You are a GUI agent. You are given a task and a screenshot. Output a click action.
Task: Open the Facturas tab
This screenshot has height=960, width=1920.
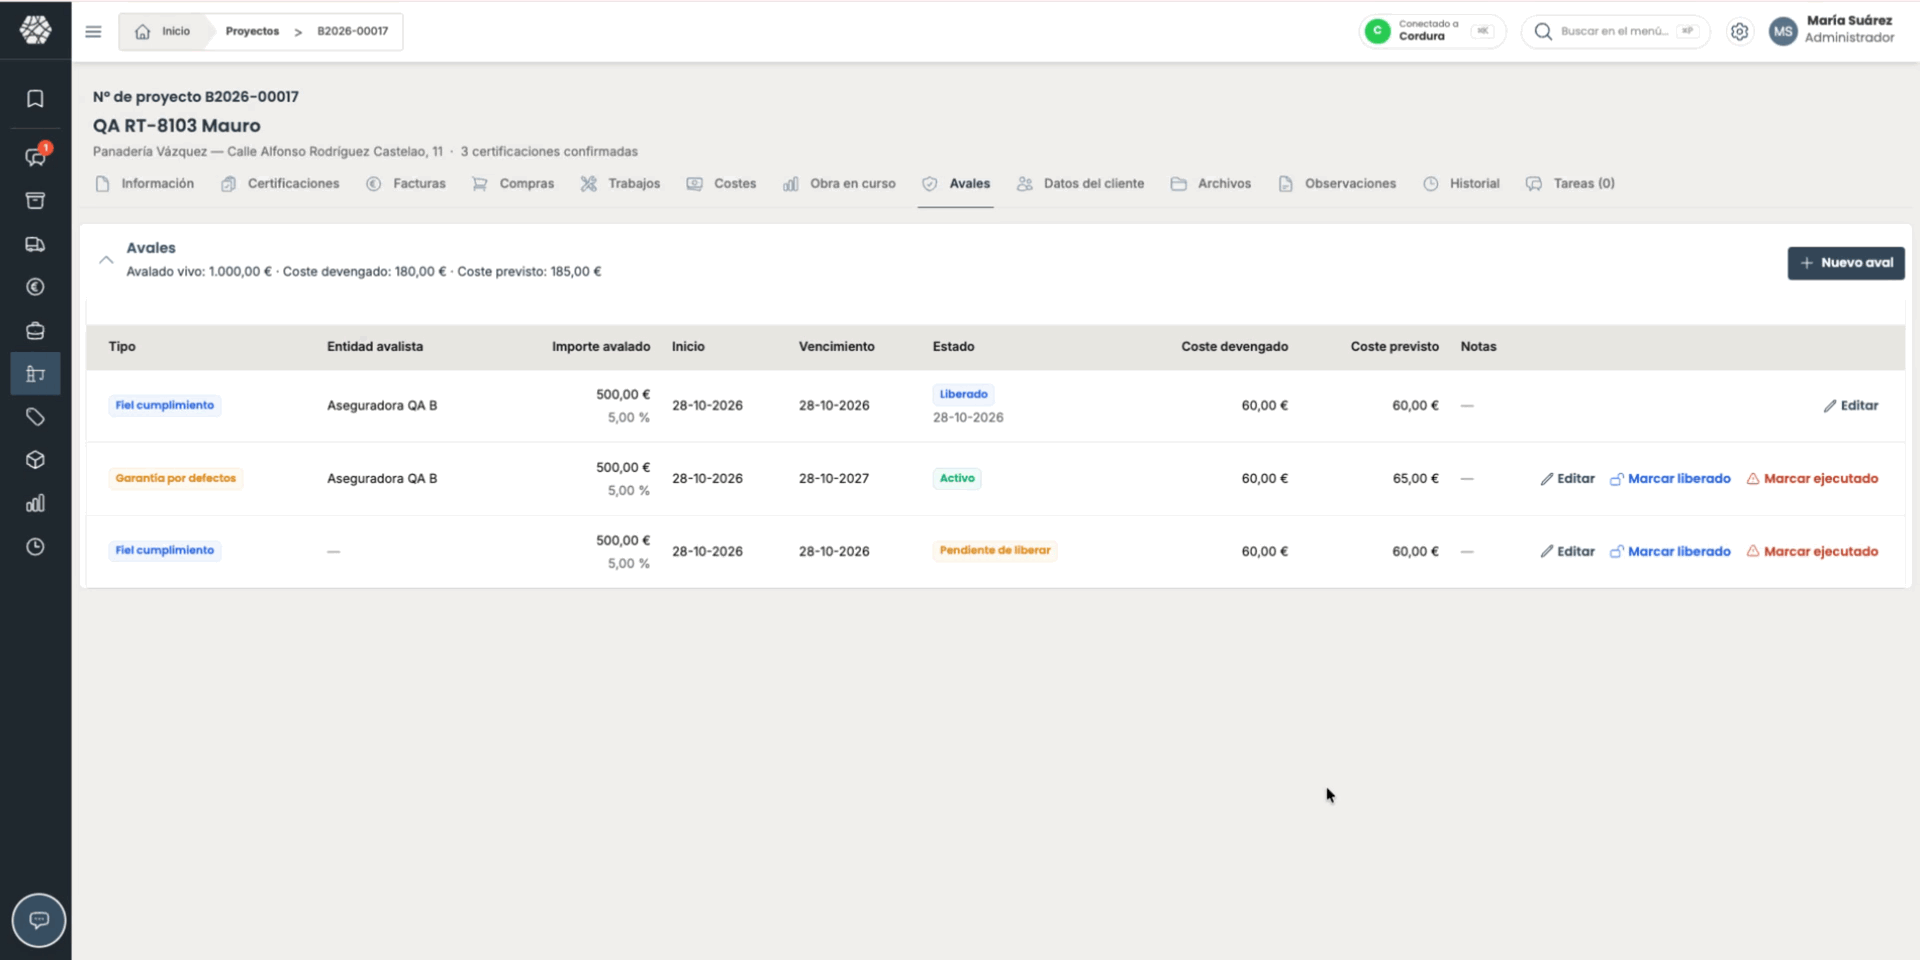(406, 184)
